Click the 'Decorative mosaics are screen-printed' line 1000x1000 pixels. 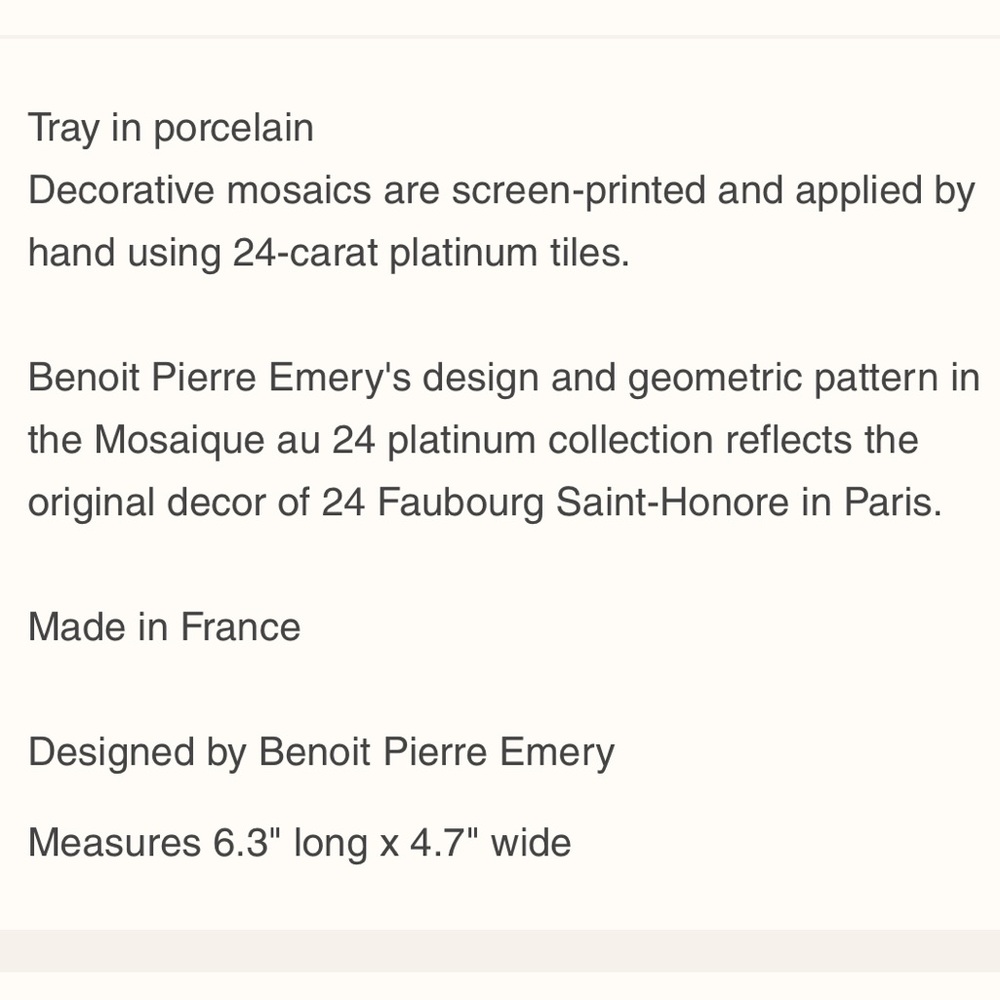(501, 191)
